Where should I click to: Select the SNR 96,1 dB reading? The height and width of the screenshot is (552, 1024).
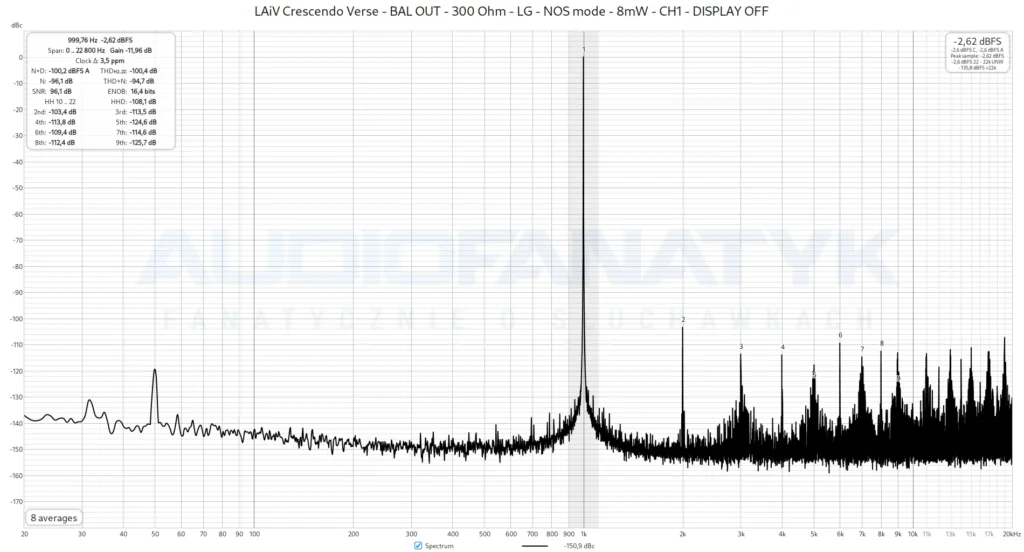[52, 91]
